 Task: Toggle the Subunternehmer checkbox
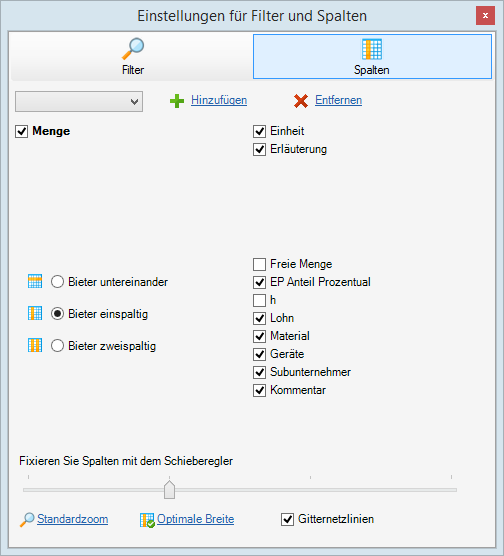pos(259,372)
